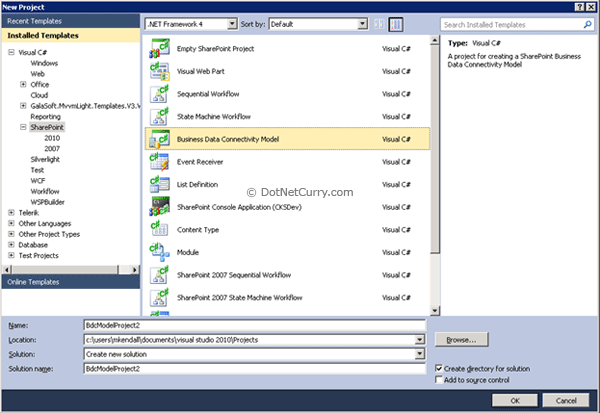Pick SharePoint 2007 Sequential Workflow icon

point(159,274)
